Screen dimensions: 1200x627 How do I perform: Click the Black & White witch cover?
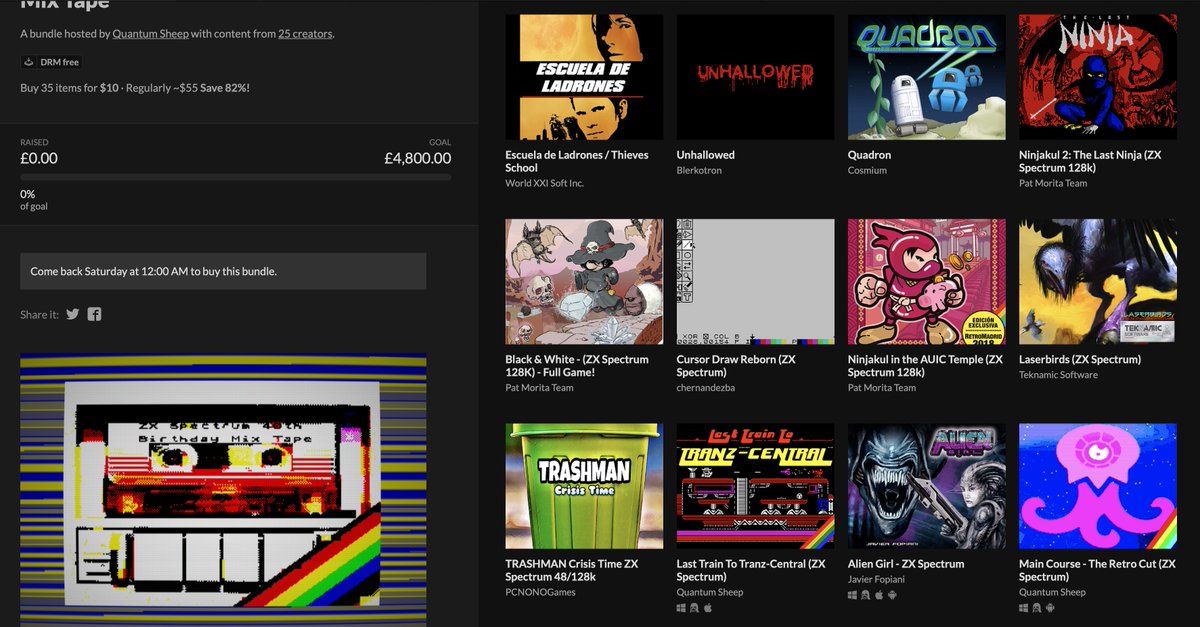click(584, 282)
